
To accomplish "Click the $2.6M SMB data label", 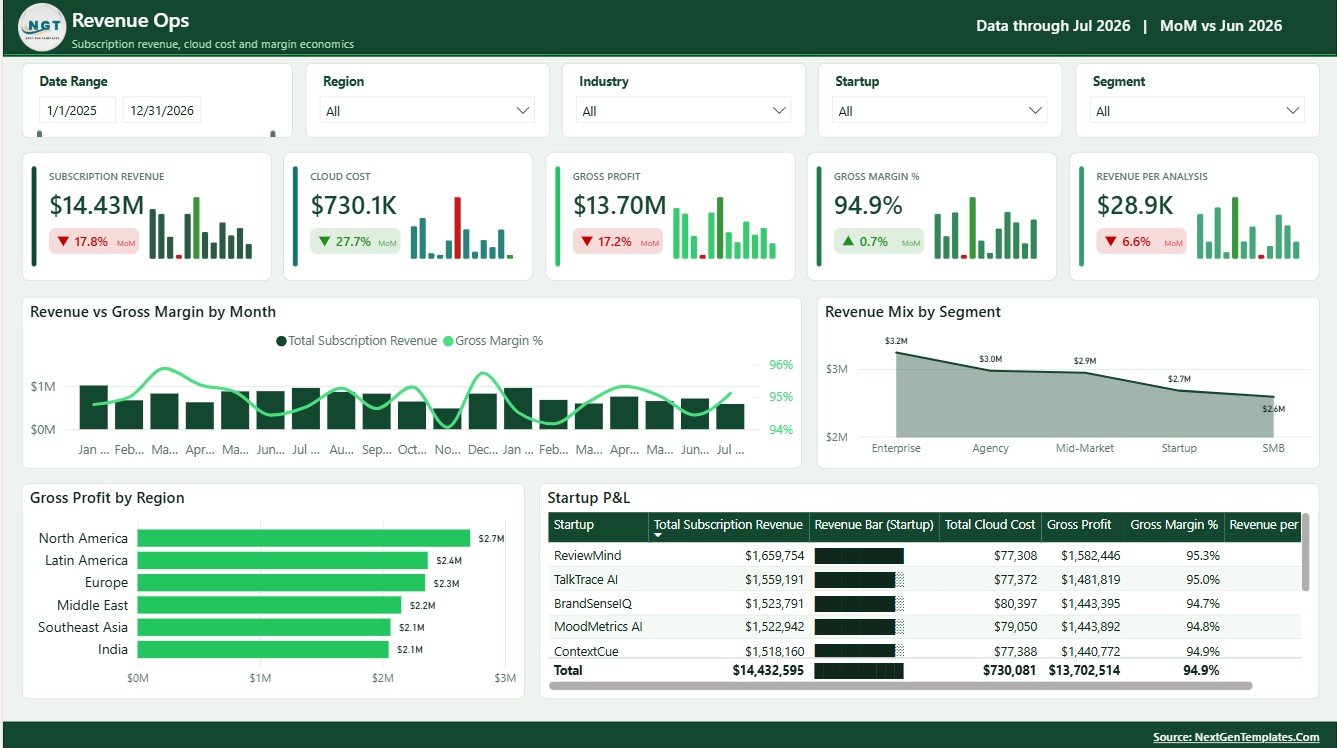I will (1274, 409).
